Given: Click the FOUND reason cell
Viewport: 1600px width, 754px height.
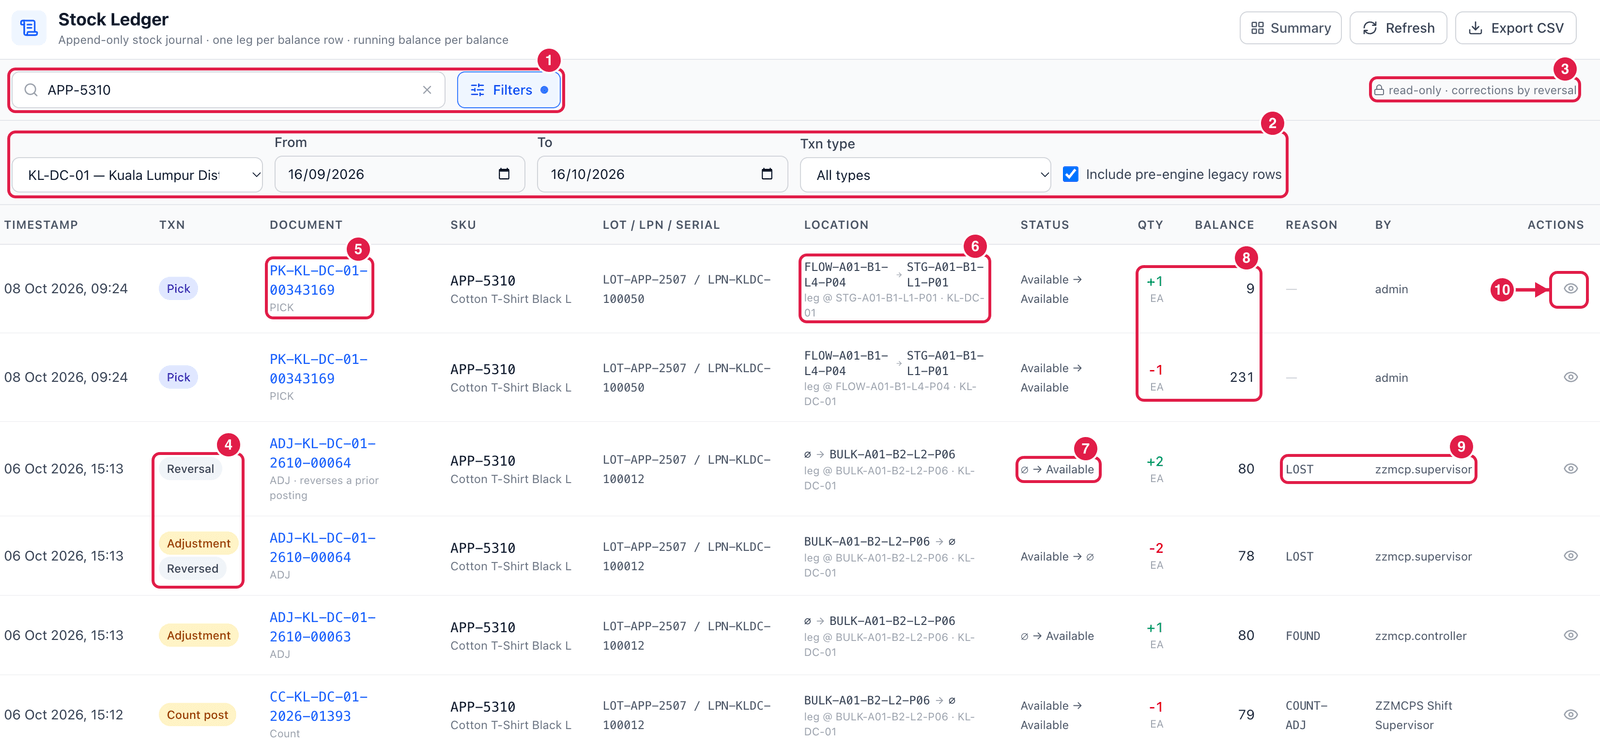Looking at the screenshot, I should tap(1303, 636).
